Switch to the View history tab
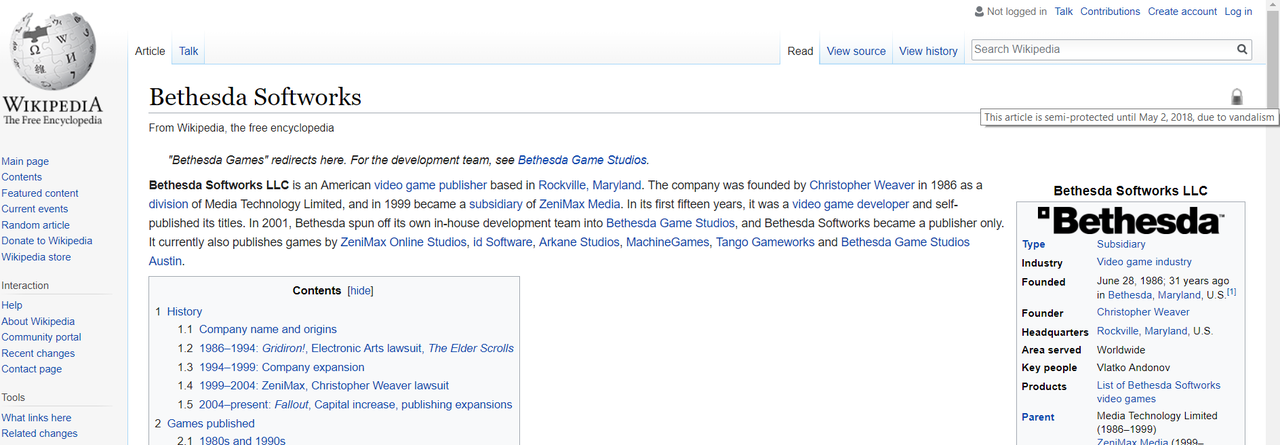 (927, 51)
